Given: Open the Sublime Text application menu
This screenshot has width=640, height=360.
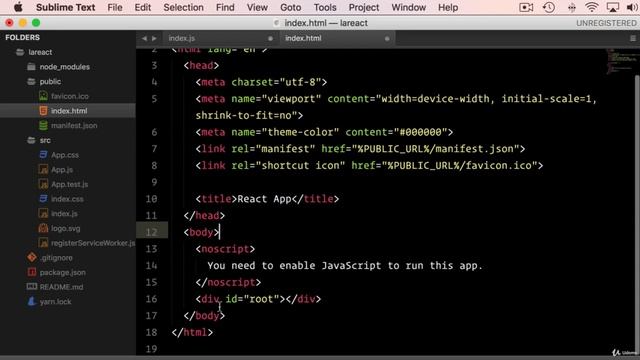Looking at the screenshot, I should [65, 7].
